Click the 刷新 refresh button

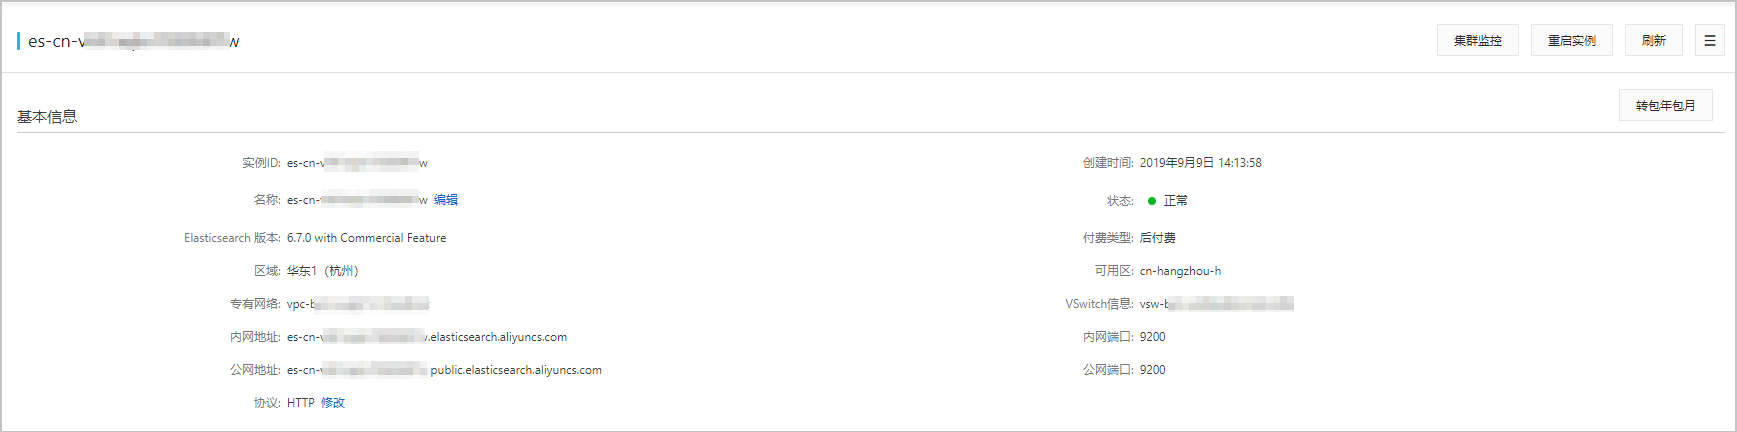pos(1653,41)
